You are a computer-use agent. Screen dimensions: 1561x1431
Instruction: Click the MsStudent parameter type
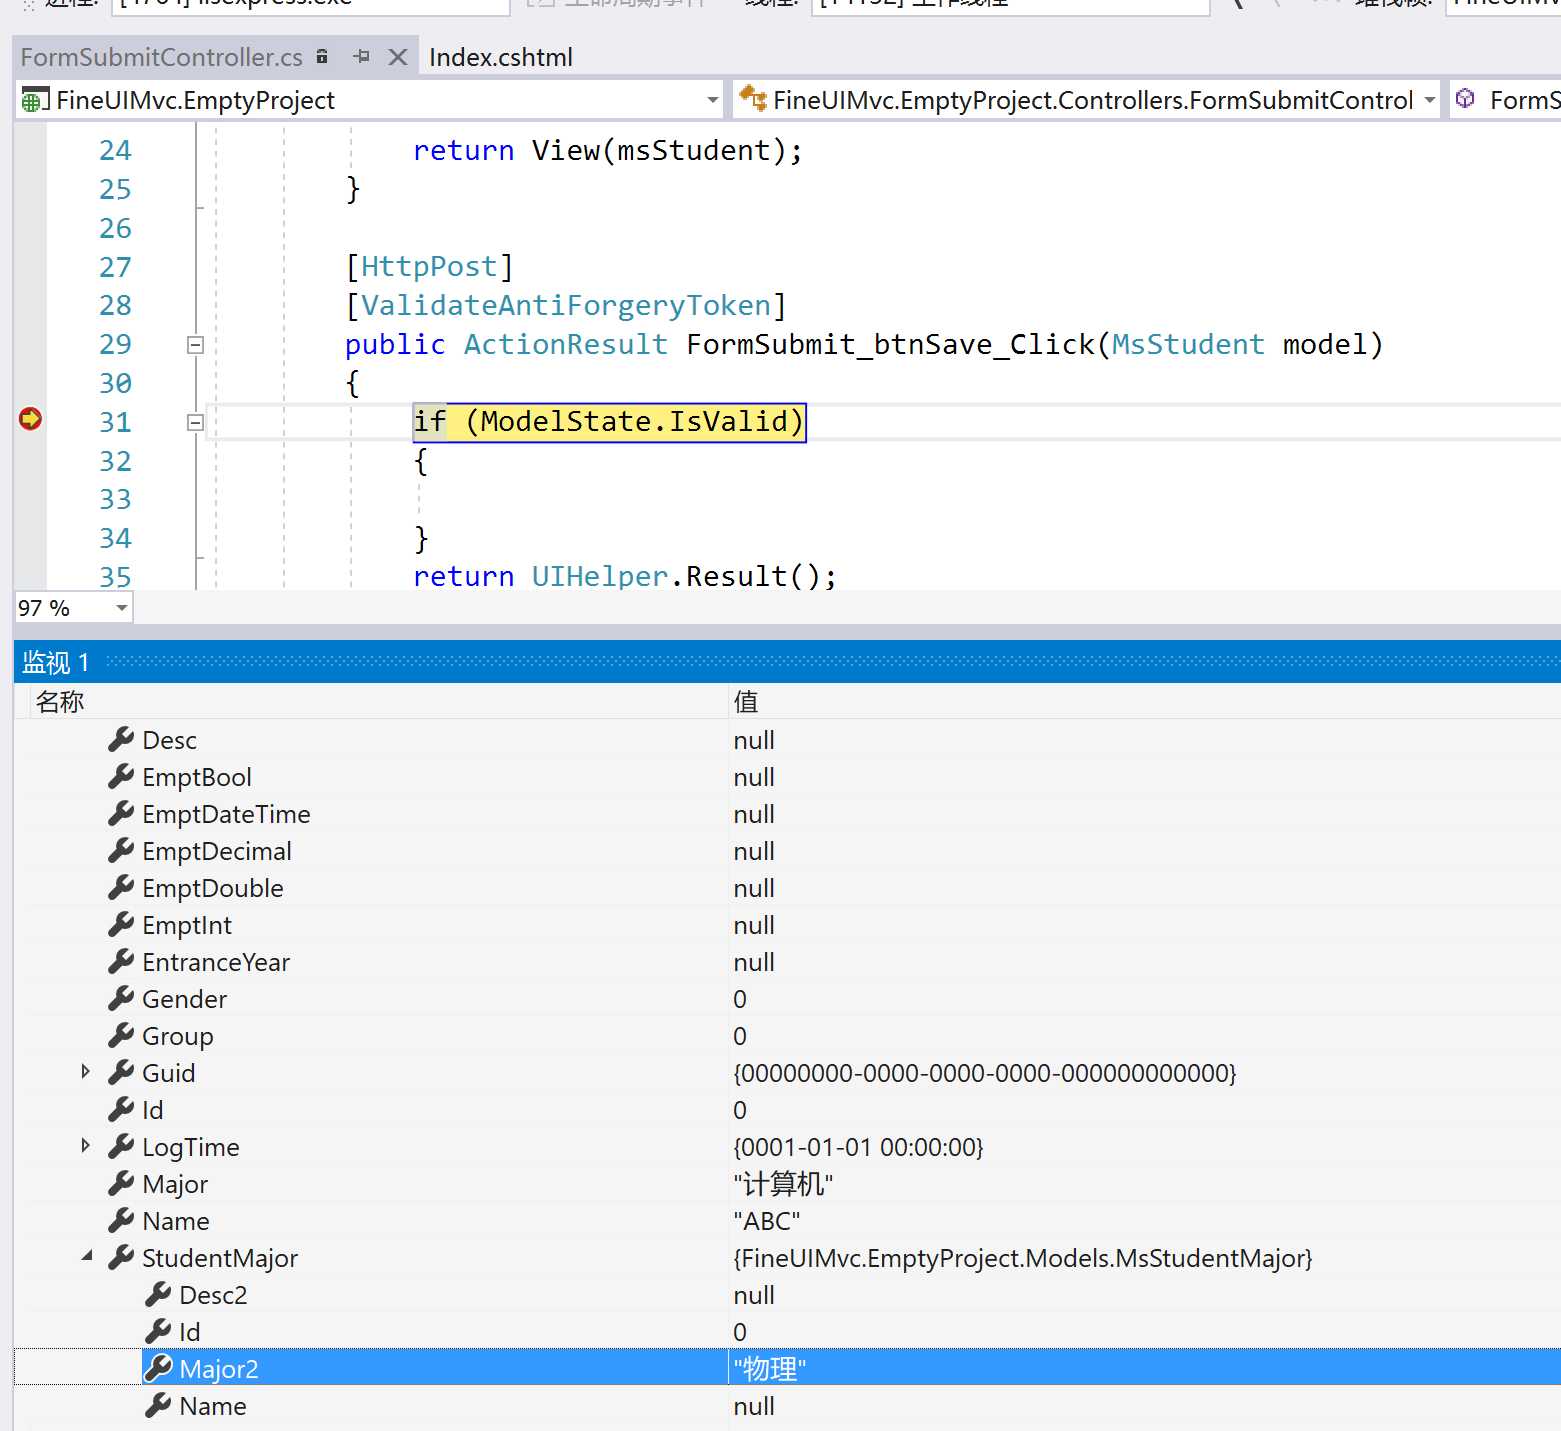1188,345
